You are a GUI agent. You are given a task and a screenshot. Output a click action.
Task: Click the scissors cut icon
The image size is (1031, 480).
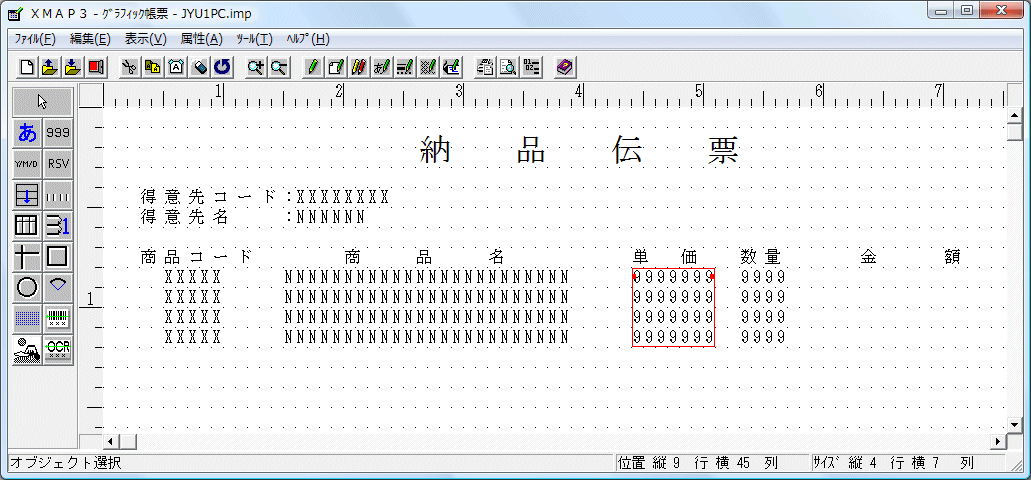click(130, 66)
